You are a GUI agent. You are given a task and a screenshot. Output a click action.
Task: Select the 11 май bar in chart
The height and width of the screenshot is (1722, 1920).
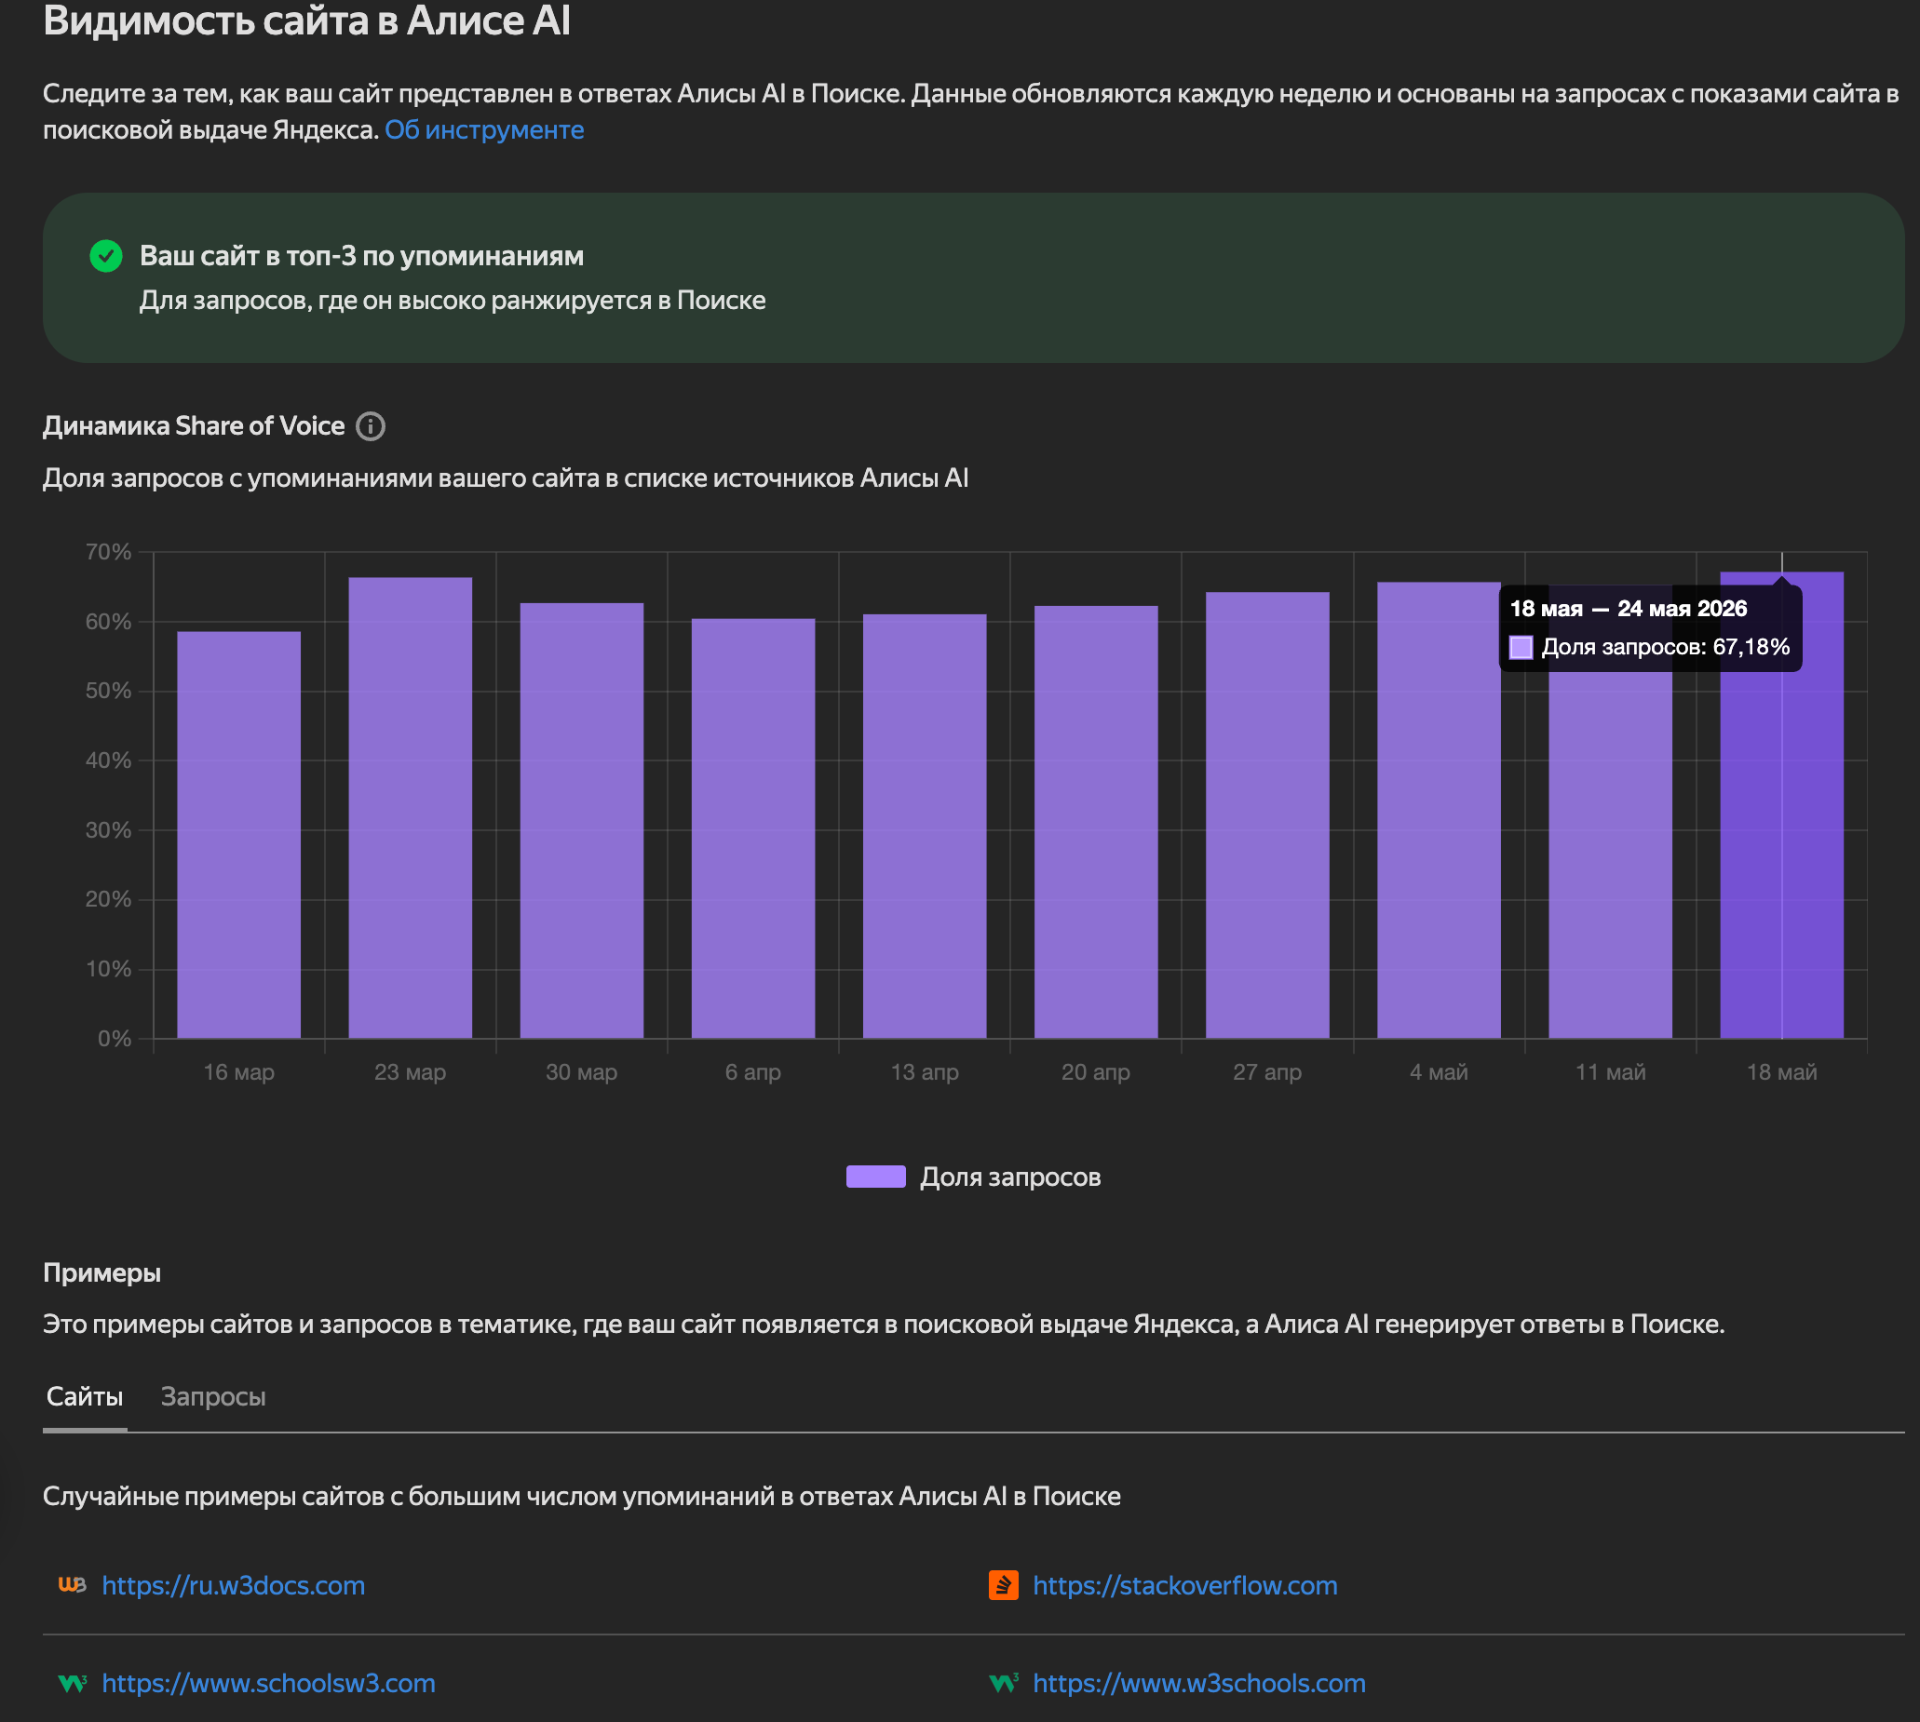(1610, 855)
